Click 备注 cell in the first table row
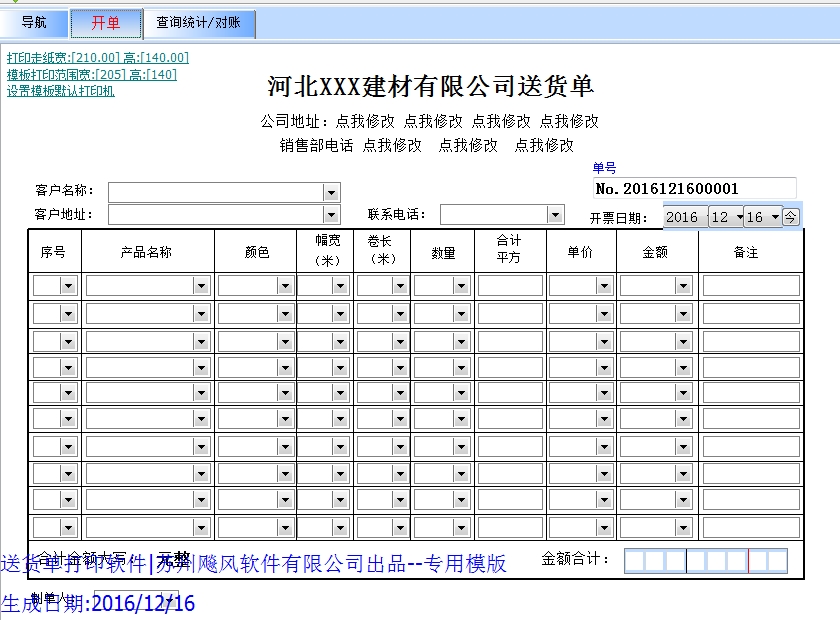Image resolution: width=840 pixels, height=620 pixels. [x=751, y=286]
